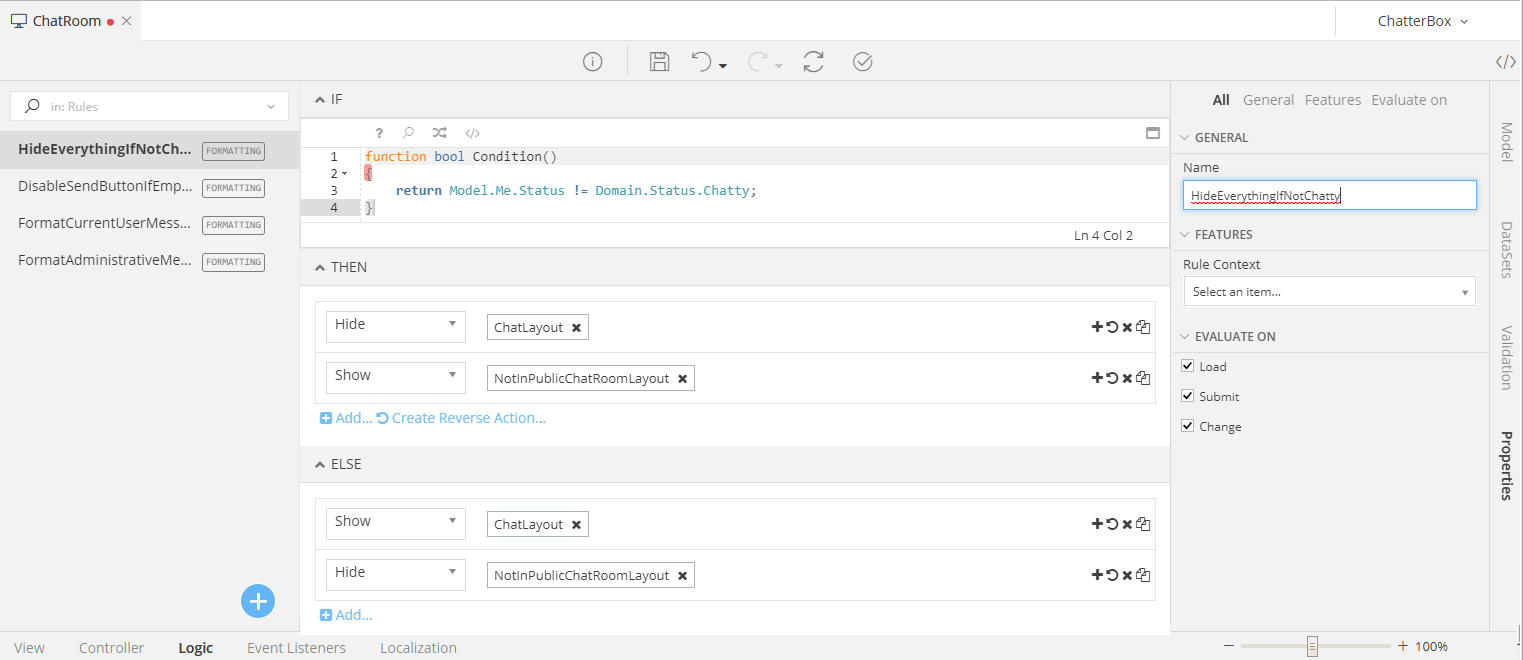The image size is (1523, 660).
Task: Collapse the THEN section
Action: 320,267
